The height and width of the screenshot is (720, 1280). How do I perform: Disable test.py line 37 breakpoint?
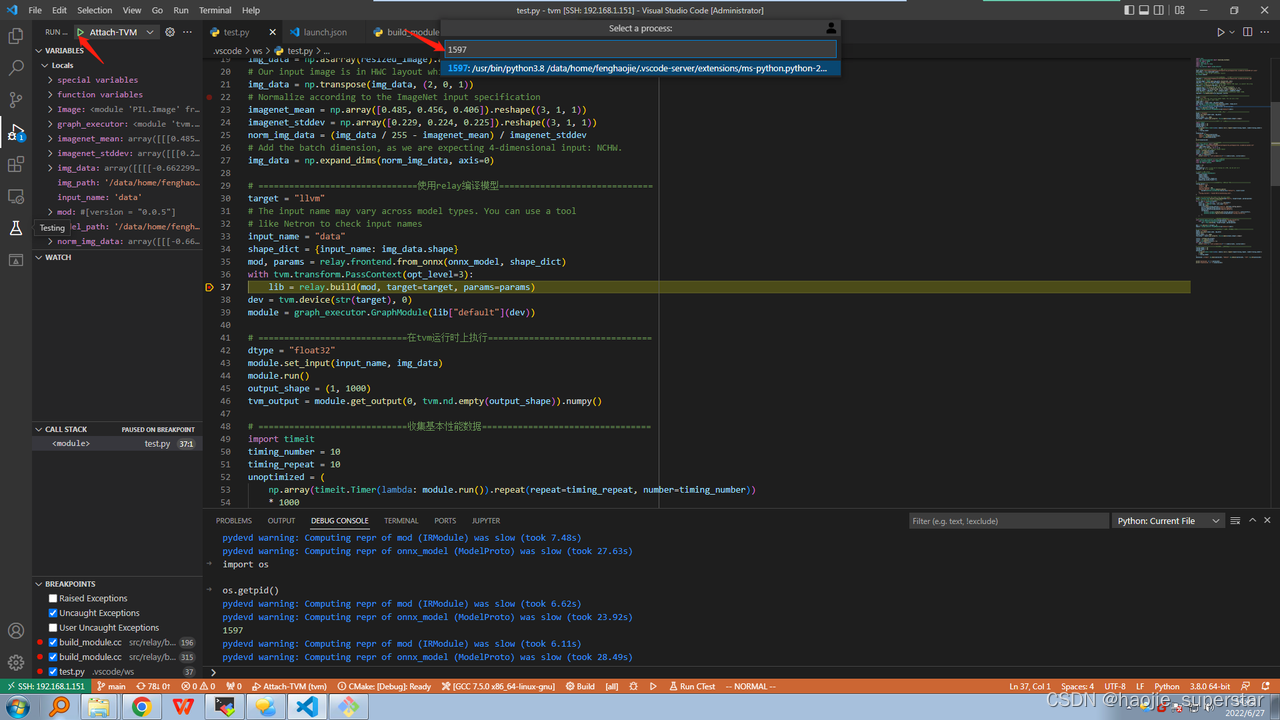coord(53,672)
